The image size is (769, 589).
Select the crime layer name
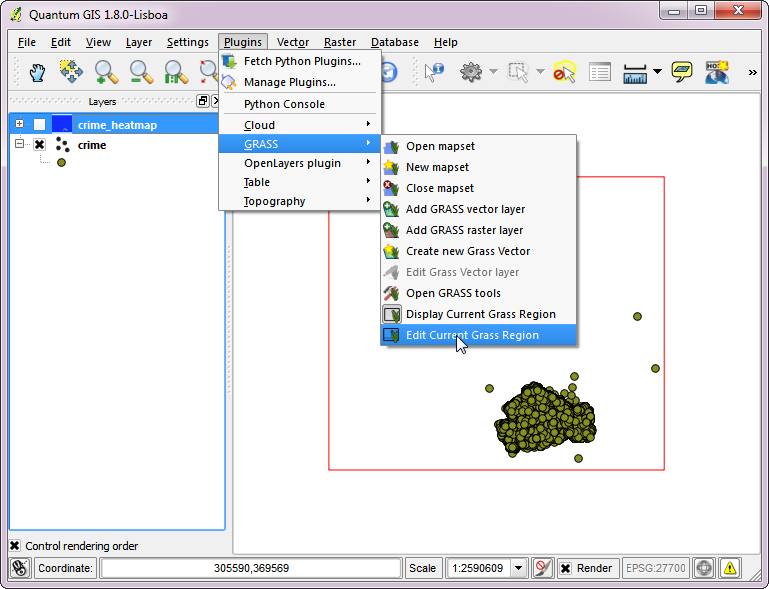point(92,145)
